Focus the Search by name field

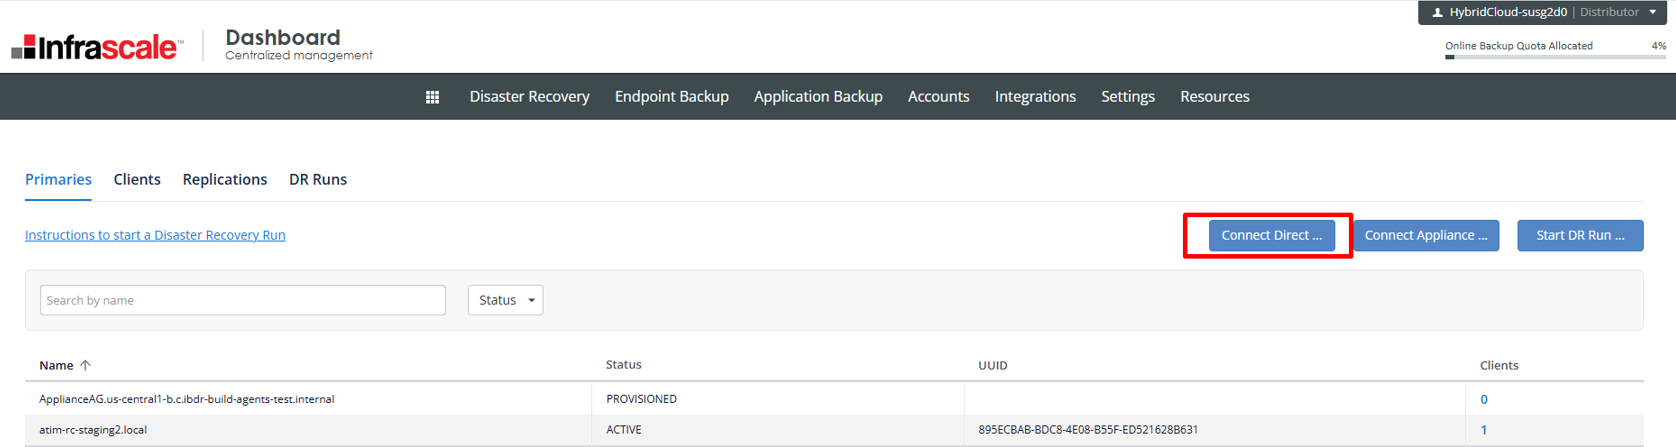coord(242,300)
